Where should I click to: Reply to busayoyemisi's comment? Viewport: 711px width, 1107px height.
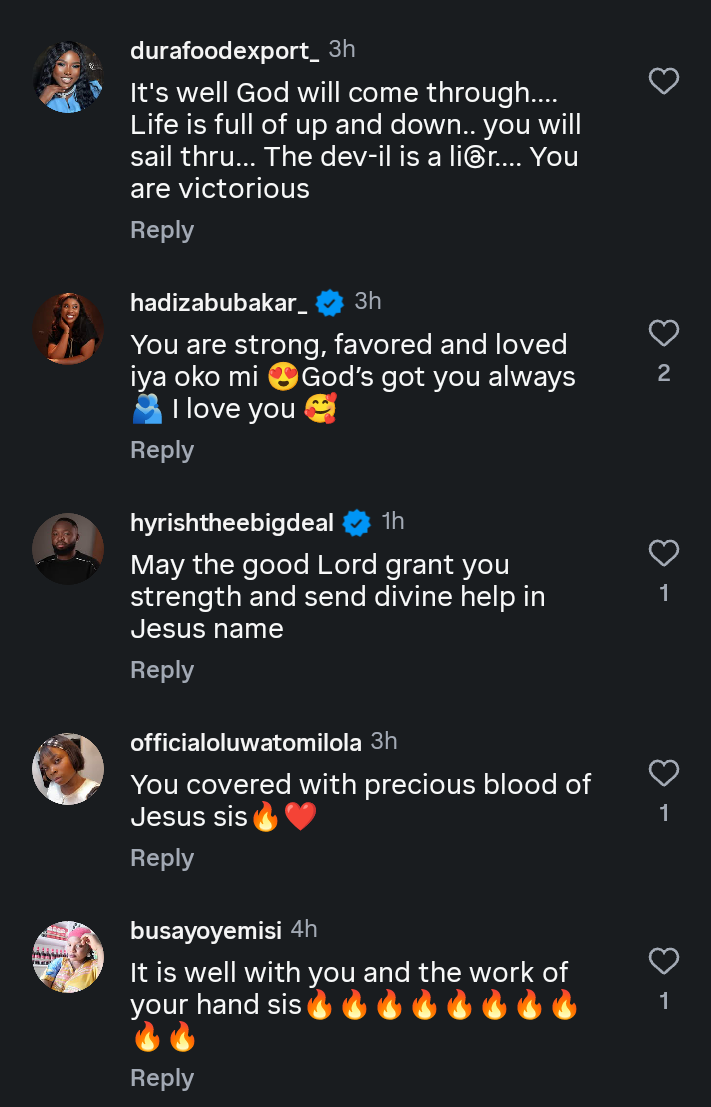(x=162, y=1078)
